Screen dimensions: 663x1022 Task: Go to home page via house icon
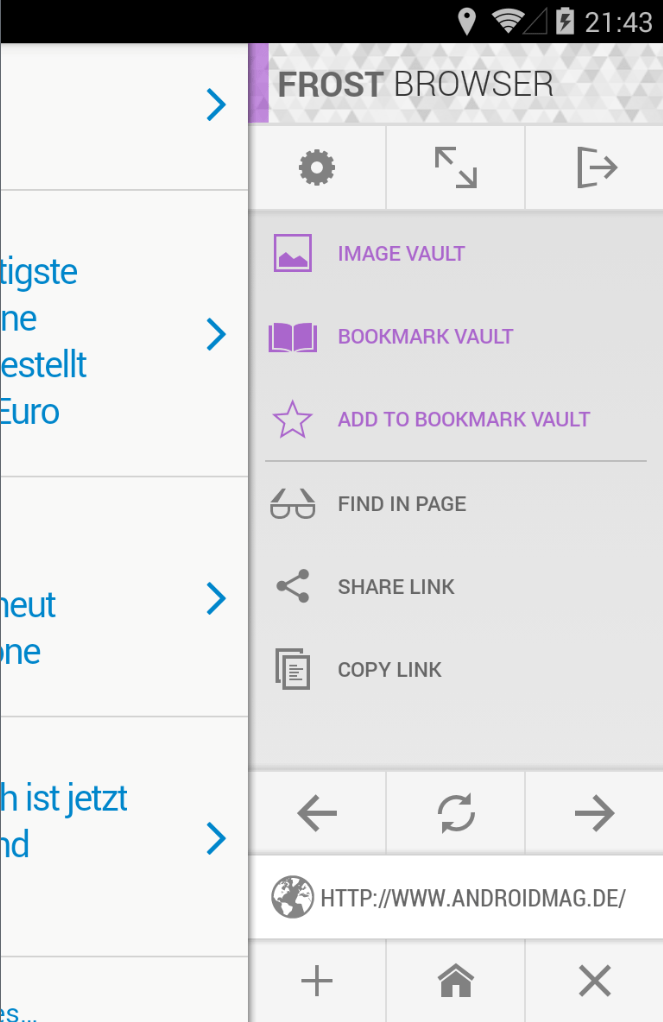point(456,982)
